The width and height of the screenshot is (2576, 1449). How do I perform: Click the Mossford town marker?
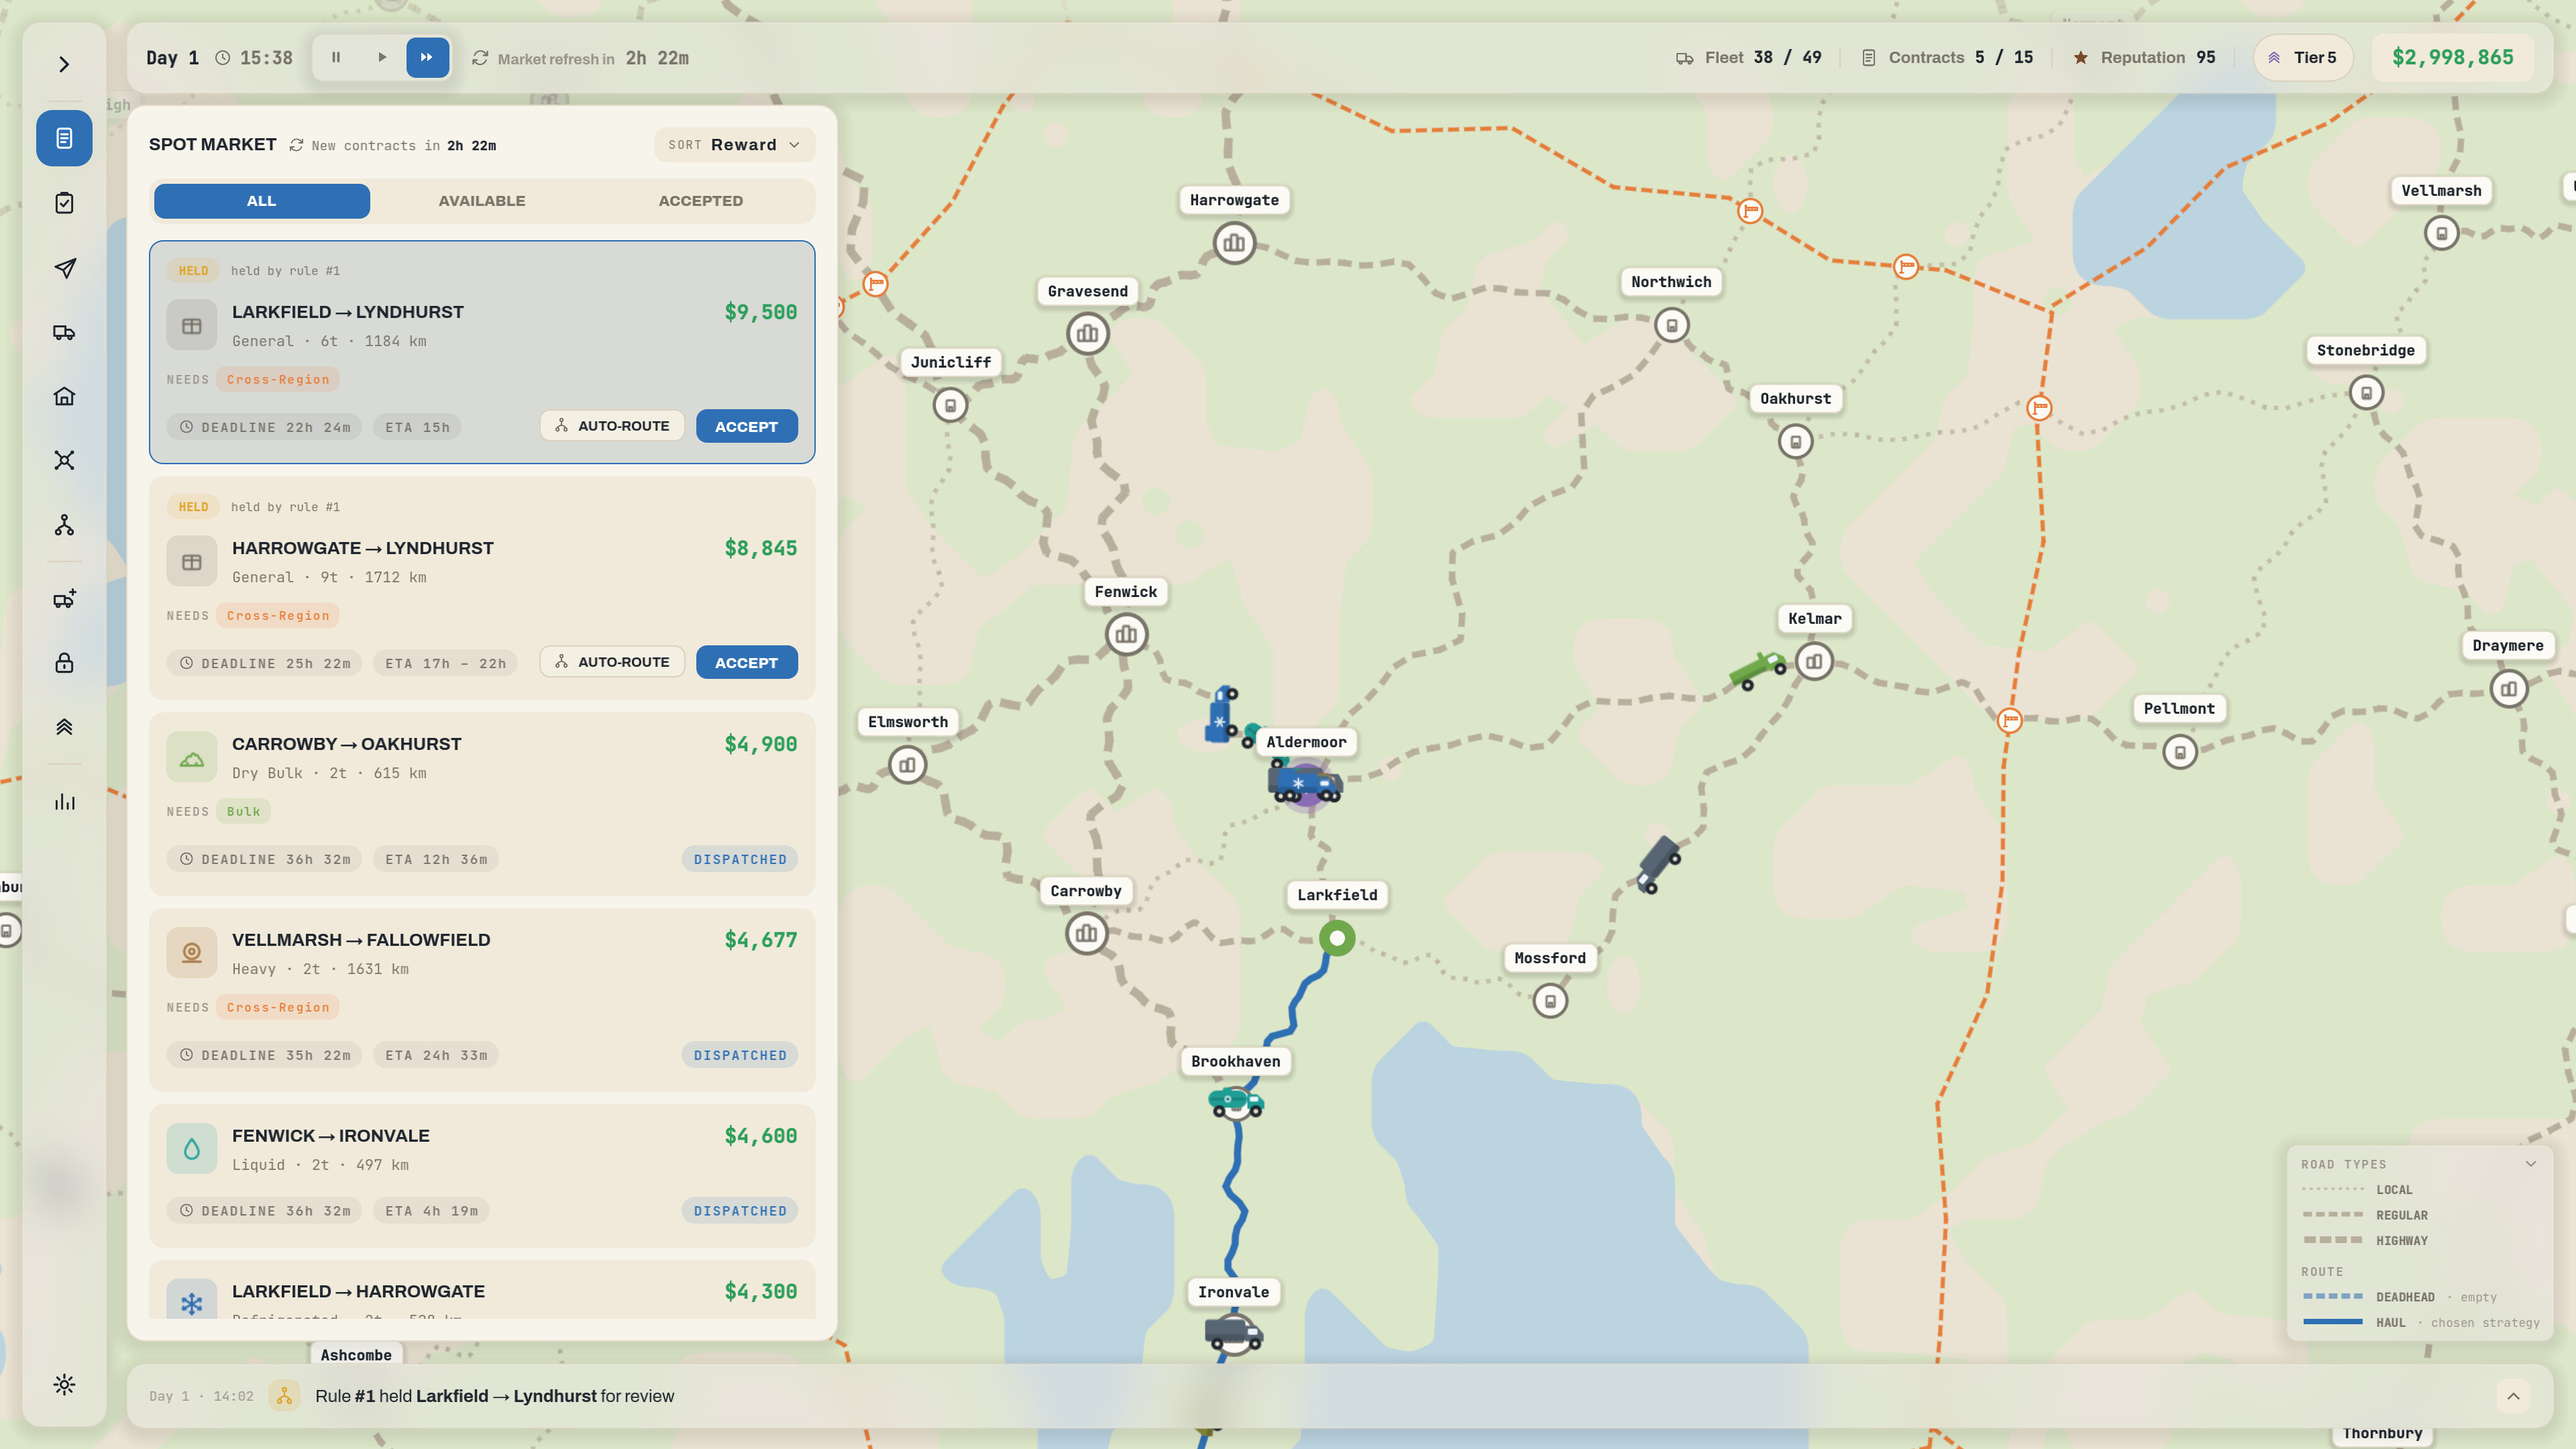(1551, 1001)
